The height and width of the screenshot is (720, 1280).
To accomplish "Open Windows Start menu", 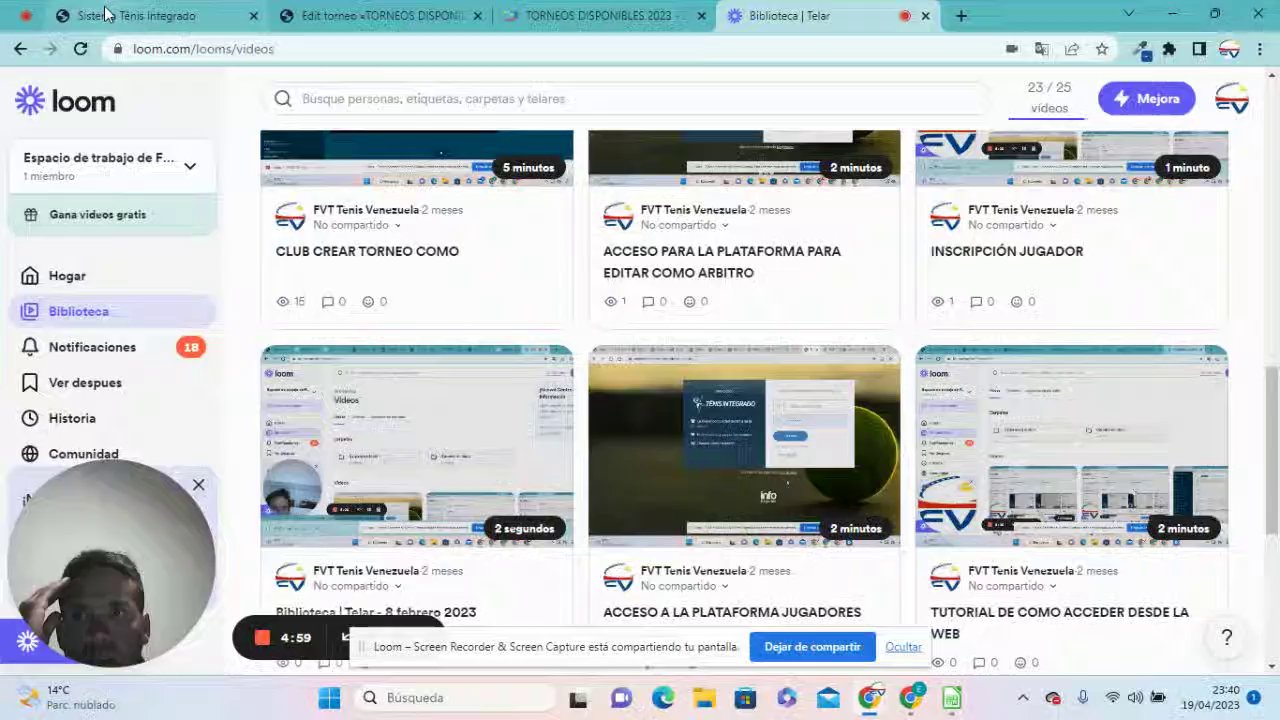I will (x=329, y=698).
